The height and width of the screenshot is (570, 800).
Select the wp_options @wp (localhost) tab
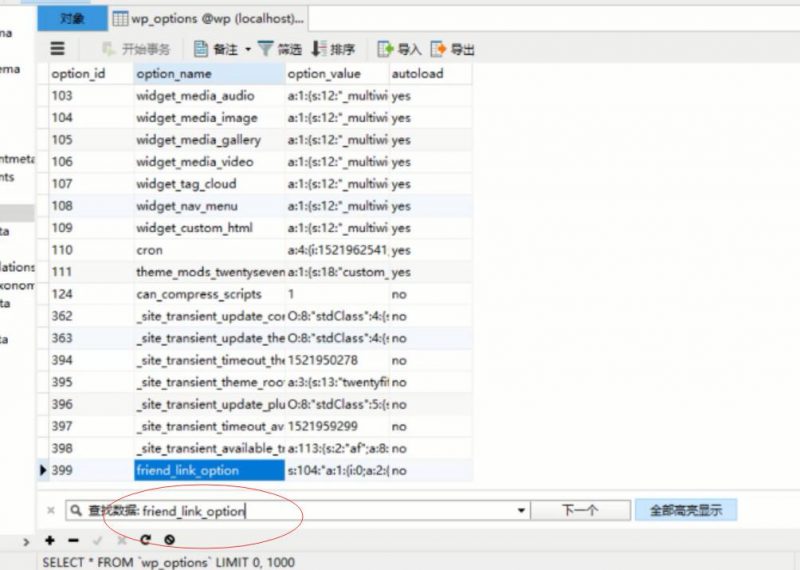tap(208, 19)
